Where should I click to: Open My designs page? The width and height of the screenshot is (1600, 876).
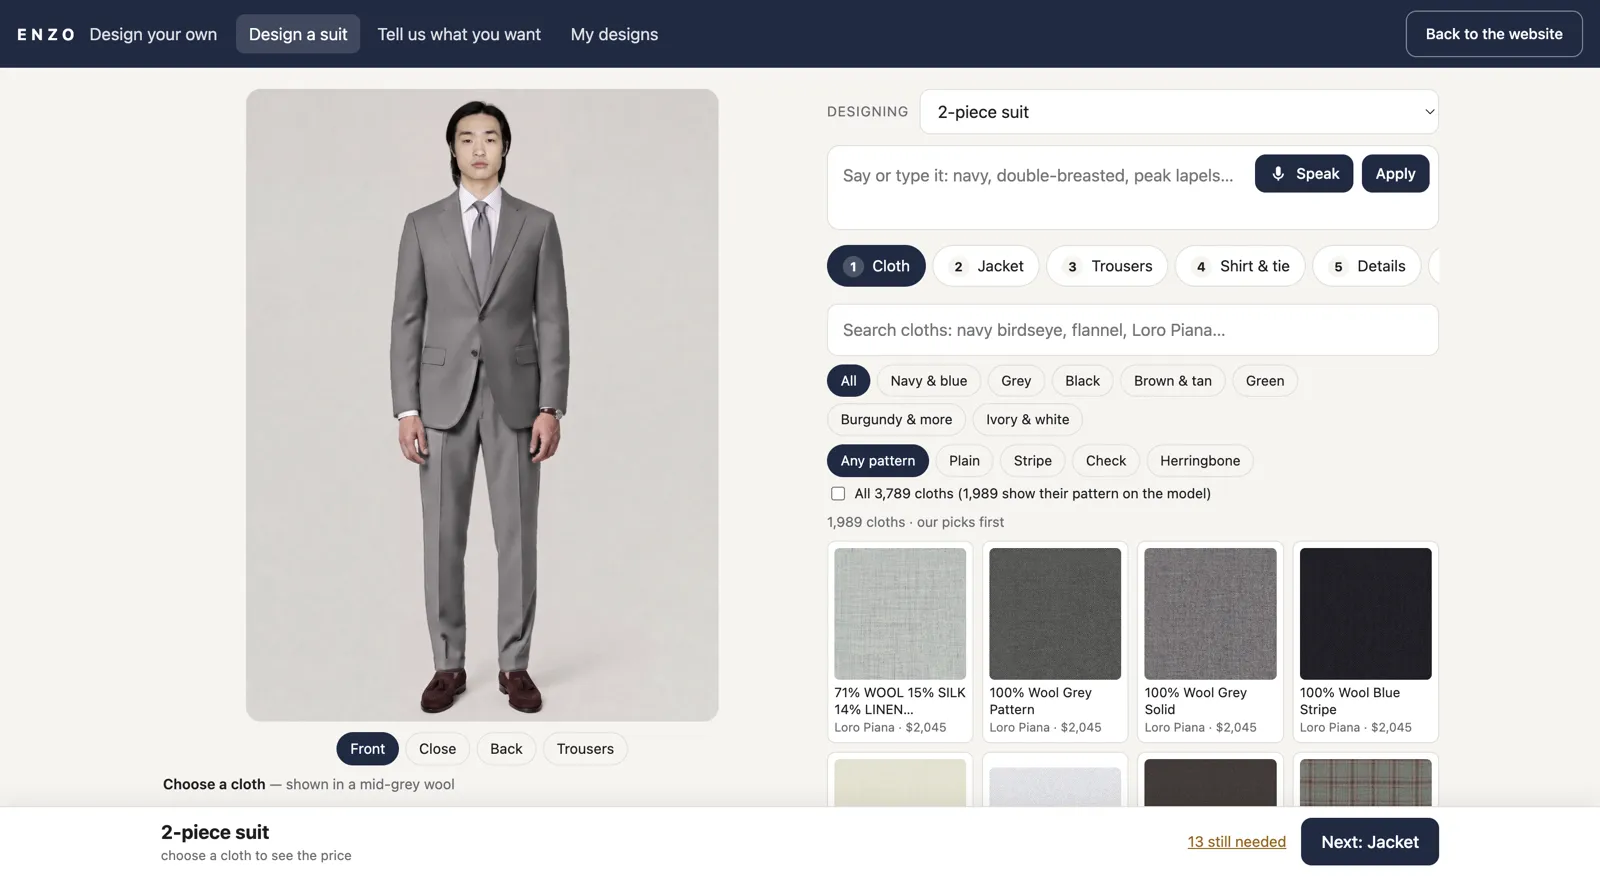pos(614,34)
